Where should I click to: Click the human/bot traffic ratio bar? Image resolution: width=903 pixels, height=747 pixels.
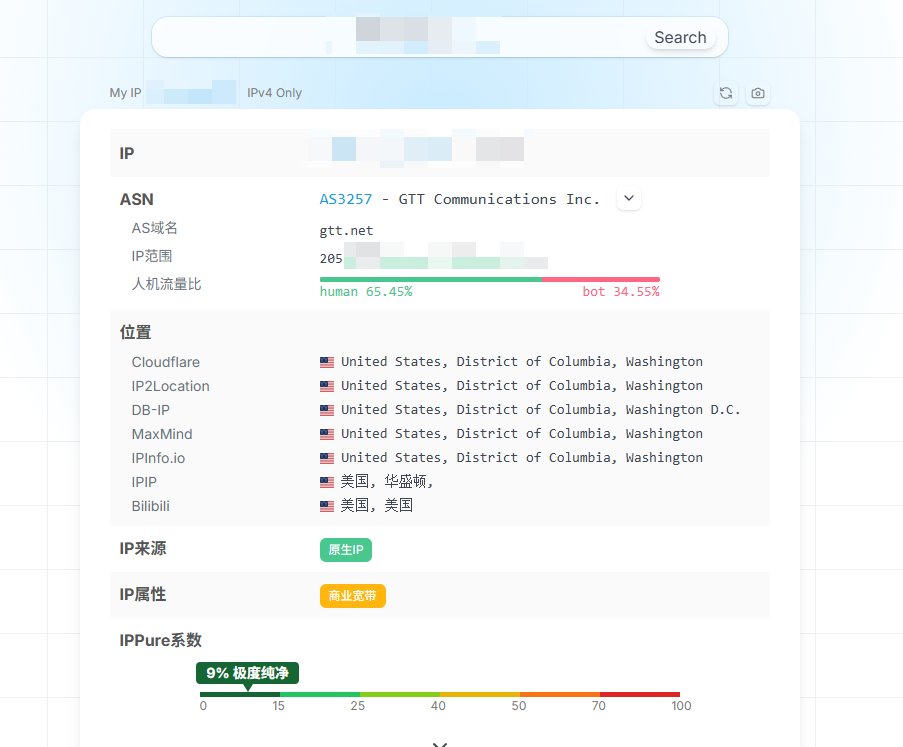[x=490, y=279]
